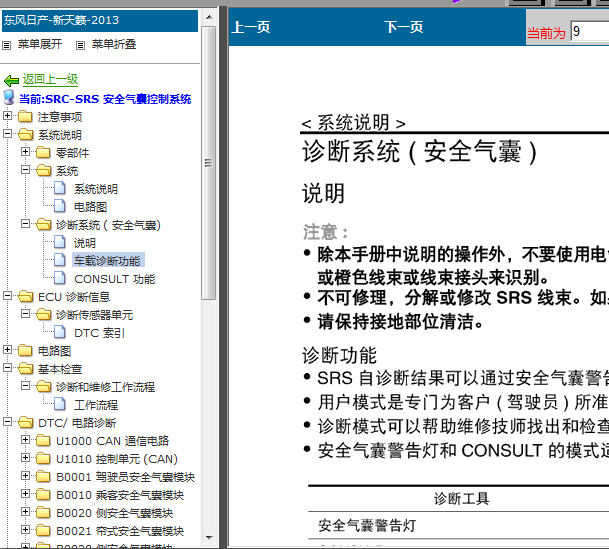
Task: Click the 基本检查 folder icon
Action: click(25, 368)
